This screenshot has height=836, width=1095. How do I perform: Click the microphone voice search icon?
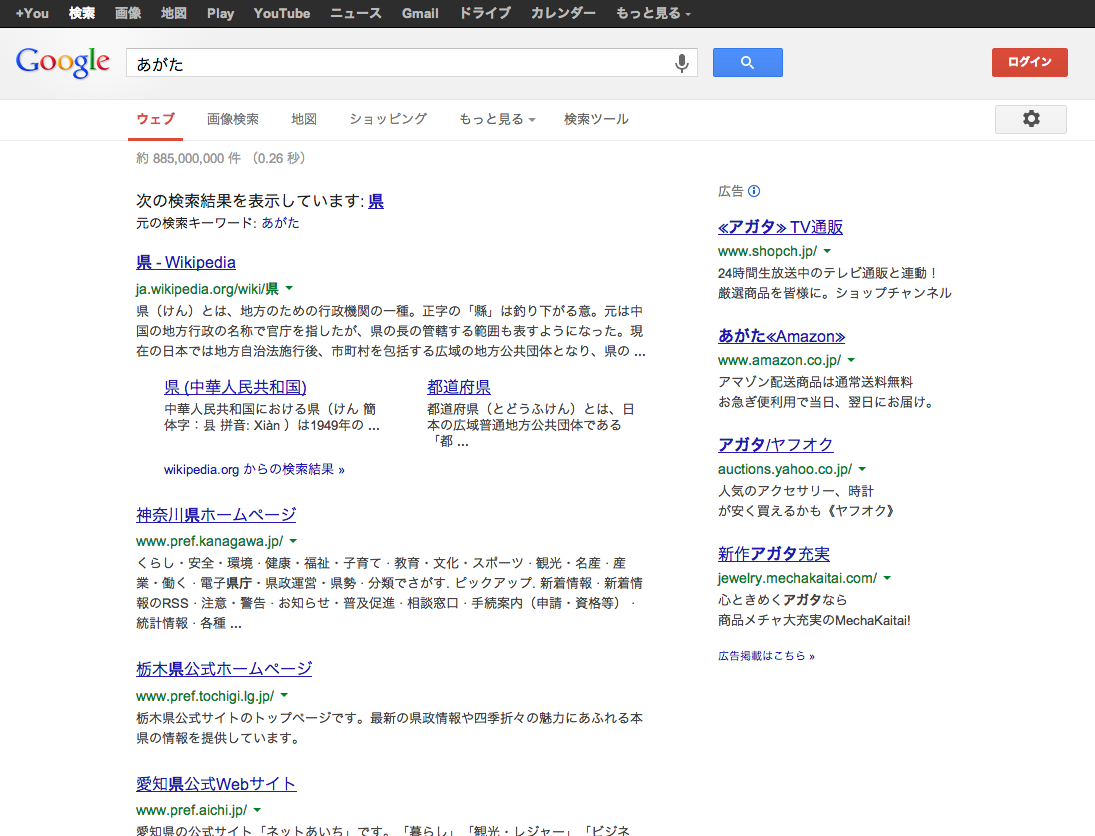coord(682,63)
